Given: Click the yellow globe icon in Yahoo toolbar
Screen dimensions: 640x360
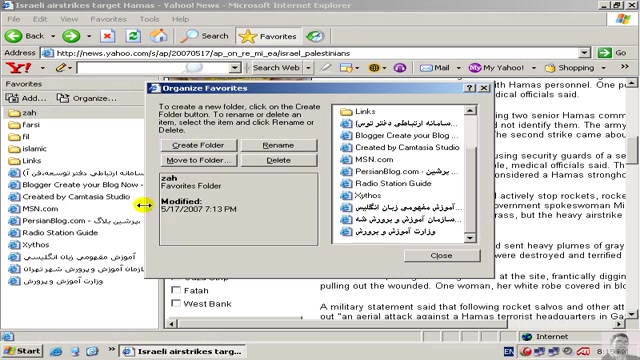Looking at the screenshot, I should click(374, 67).
